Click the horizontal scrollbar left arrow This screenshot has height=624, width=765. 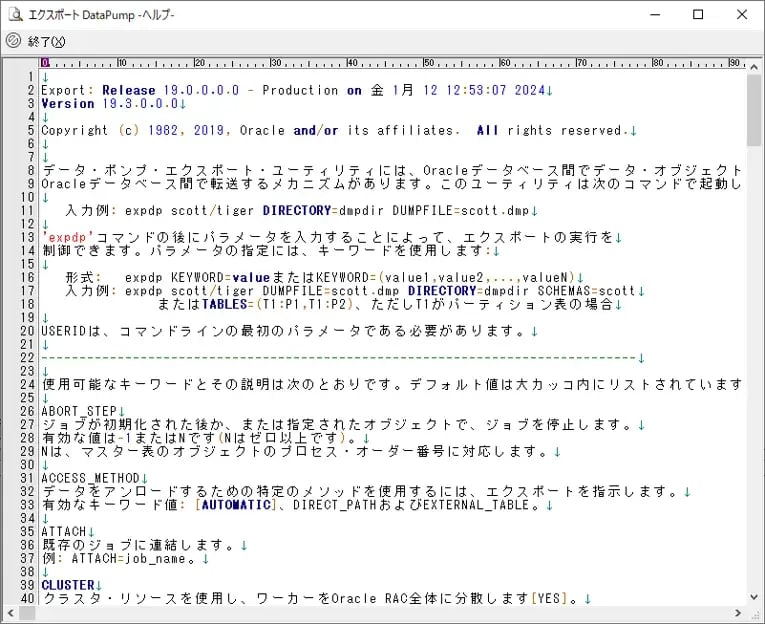point(9,614)
